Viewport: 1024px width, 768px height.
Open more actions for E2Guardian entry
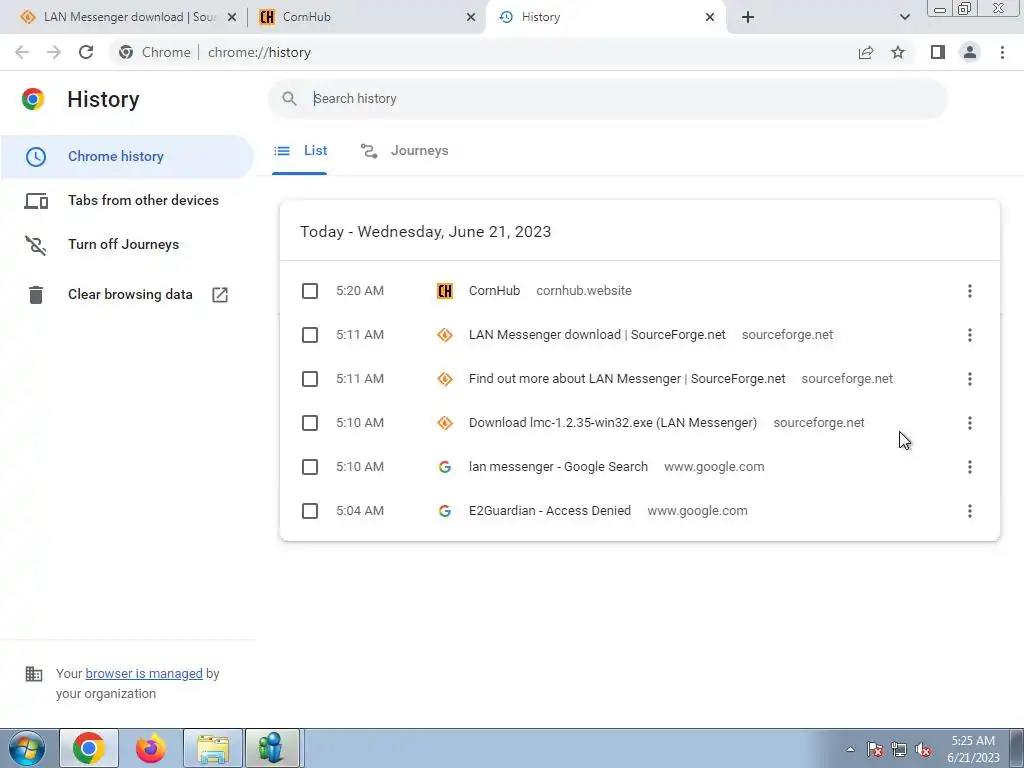coord(970,511)
